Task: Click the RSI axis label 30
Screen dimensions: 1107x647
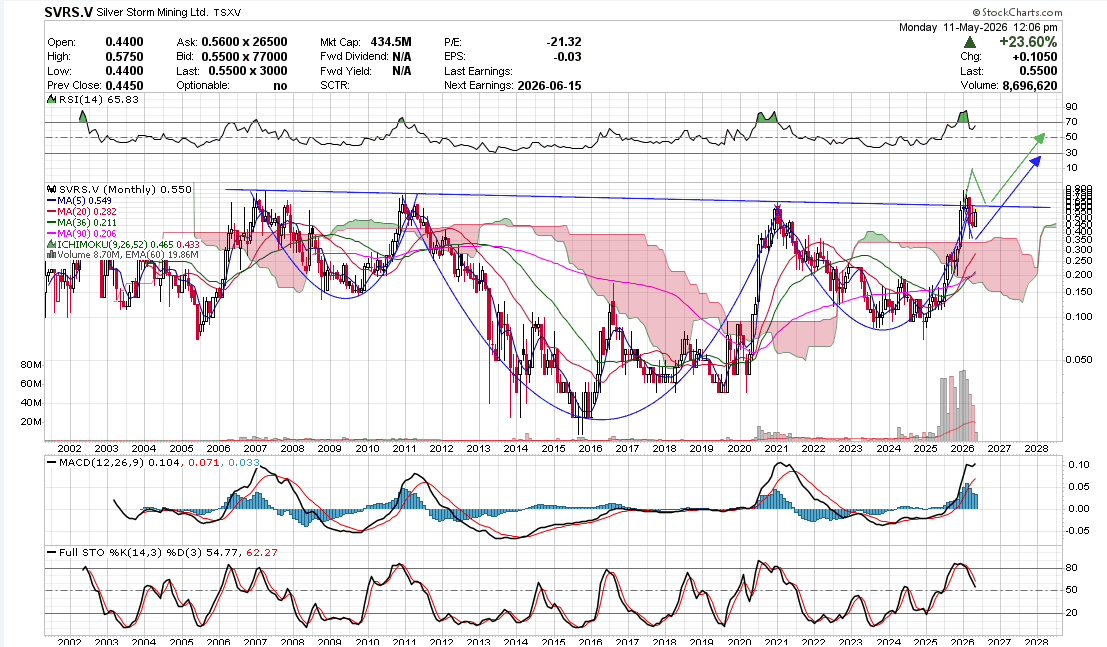Action: 1071,153
